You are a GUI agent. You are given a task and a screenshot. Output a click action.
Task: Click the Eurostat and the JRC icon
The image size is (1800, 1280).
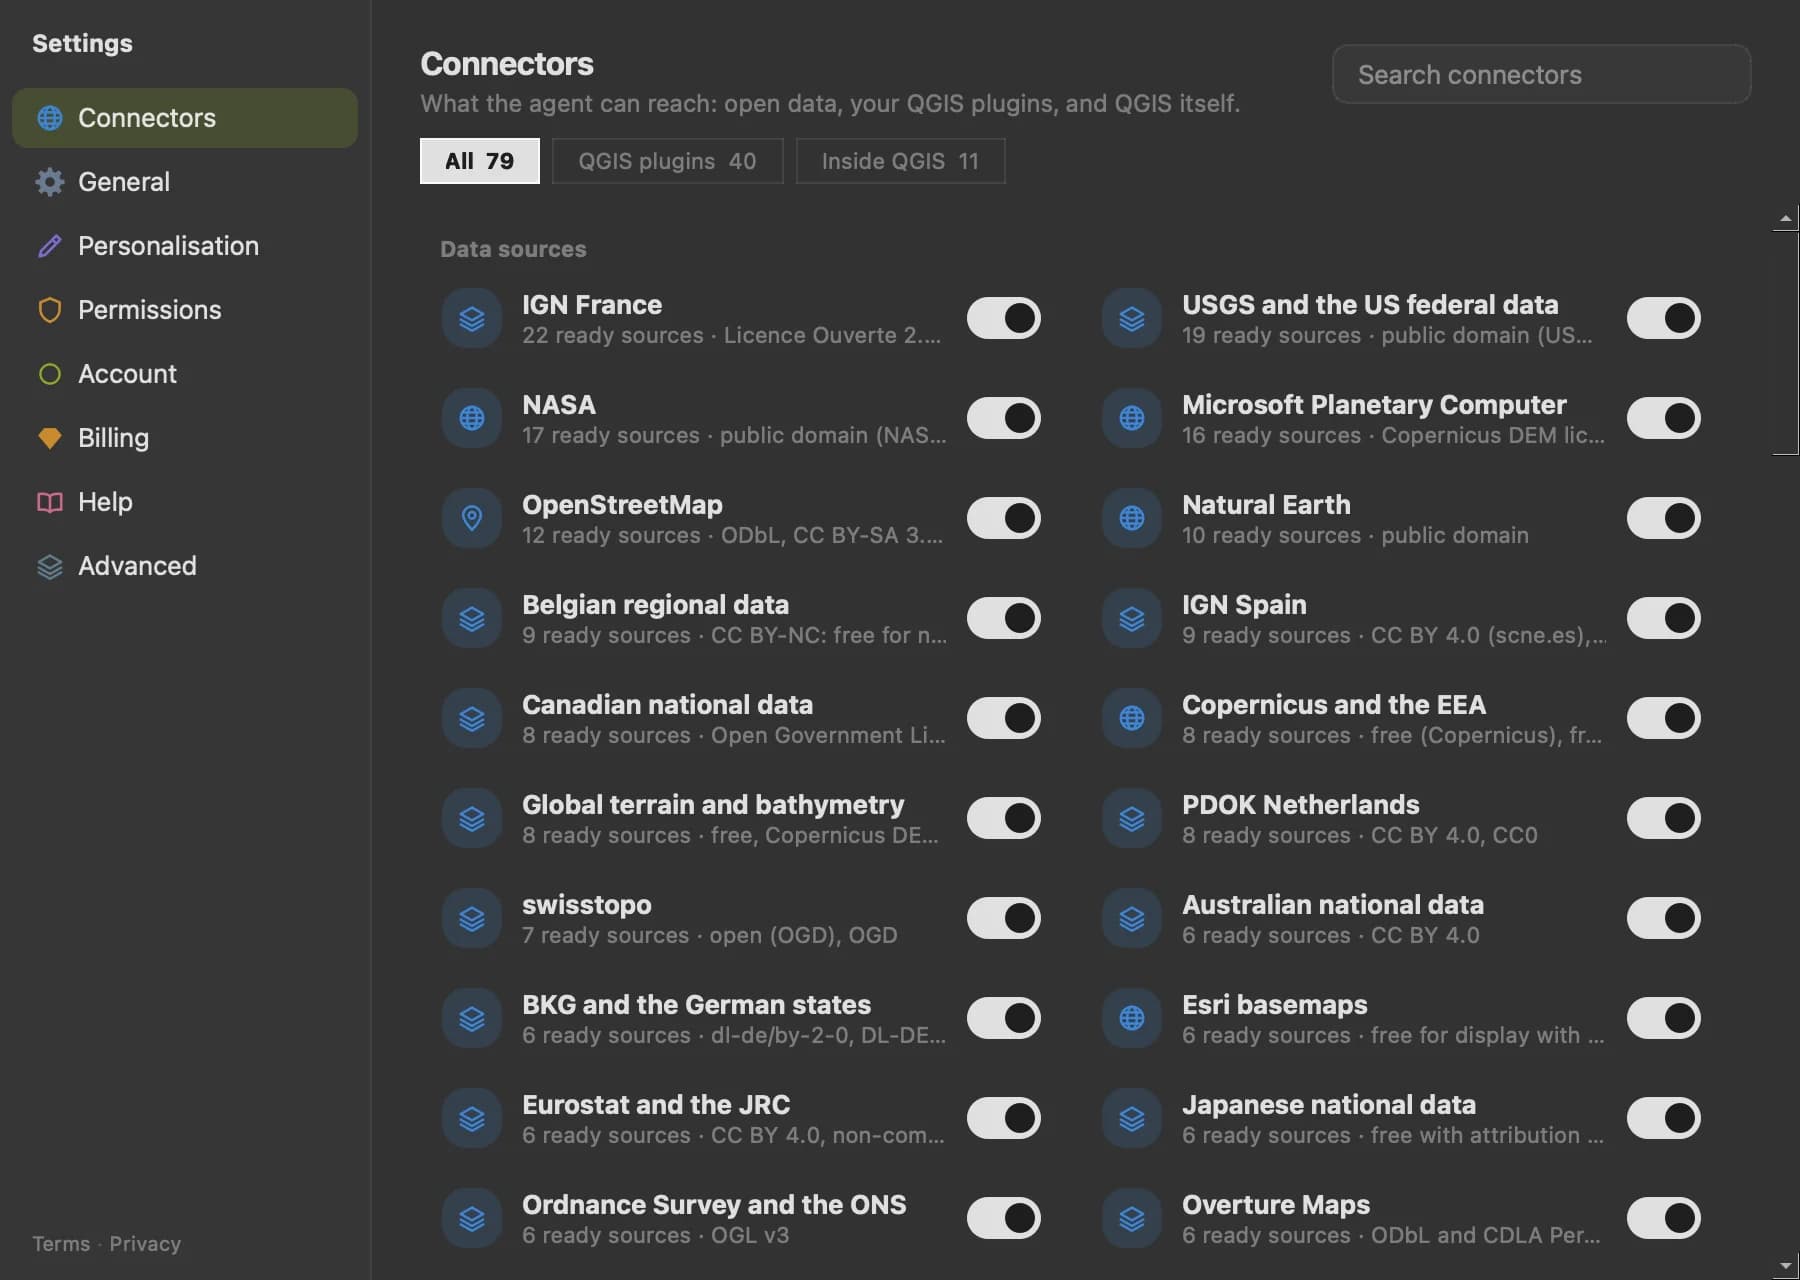pos(472,1118)
